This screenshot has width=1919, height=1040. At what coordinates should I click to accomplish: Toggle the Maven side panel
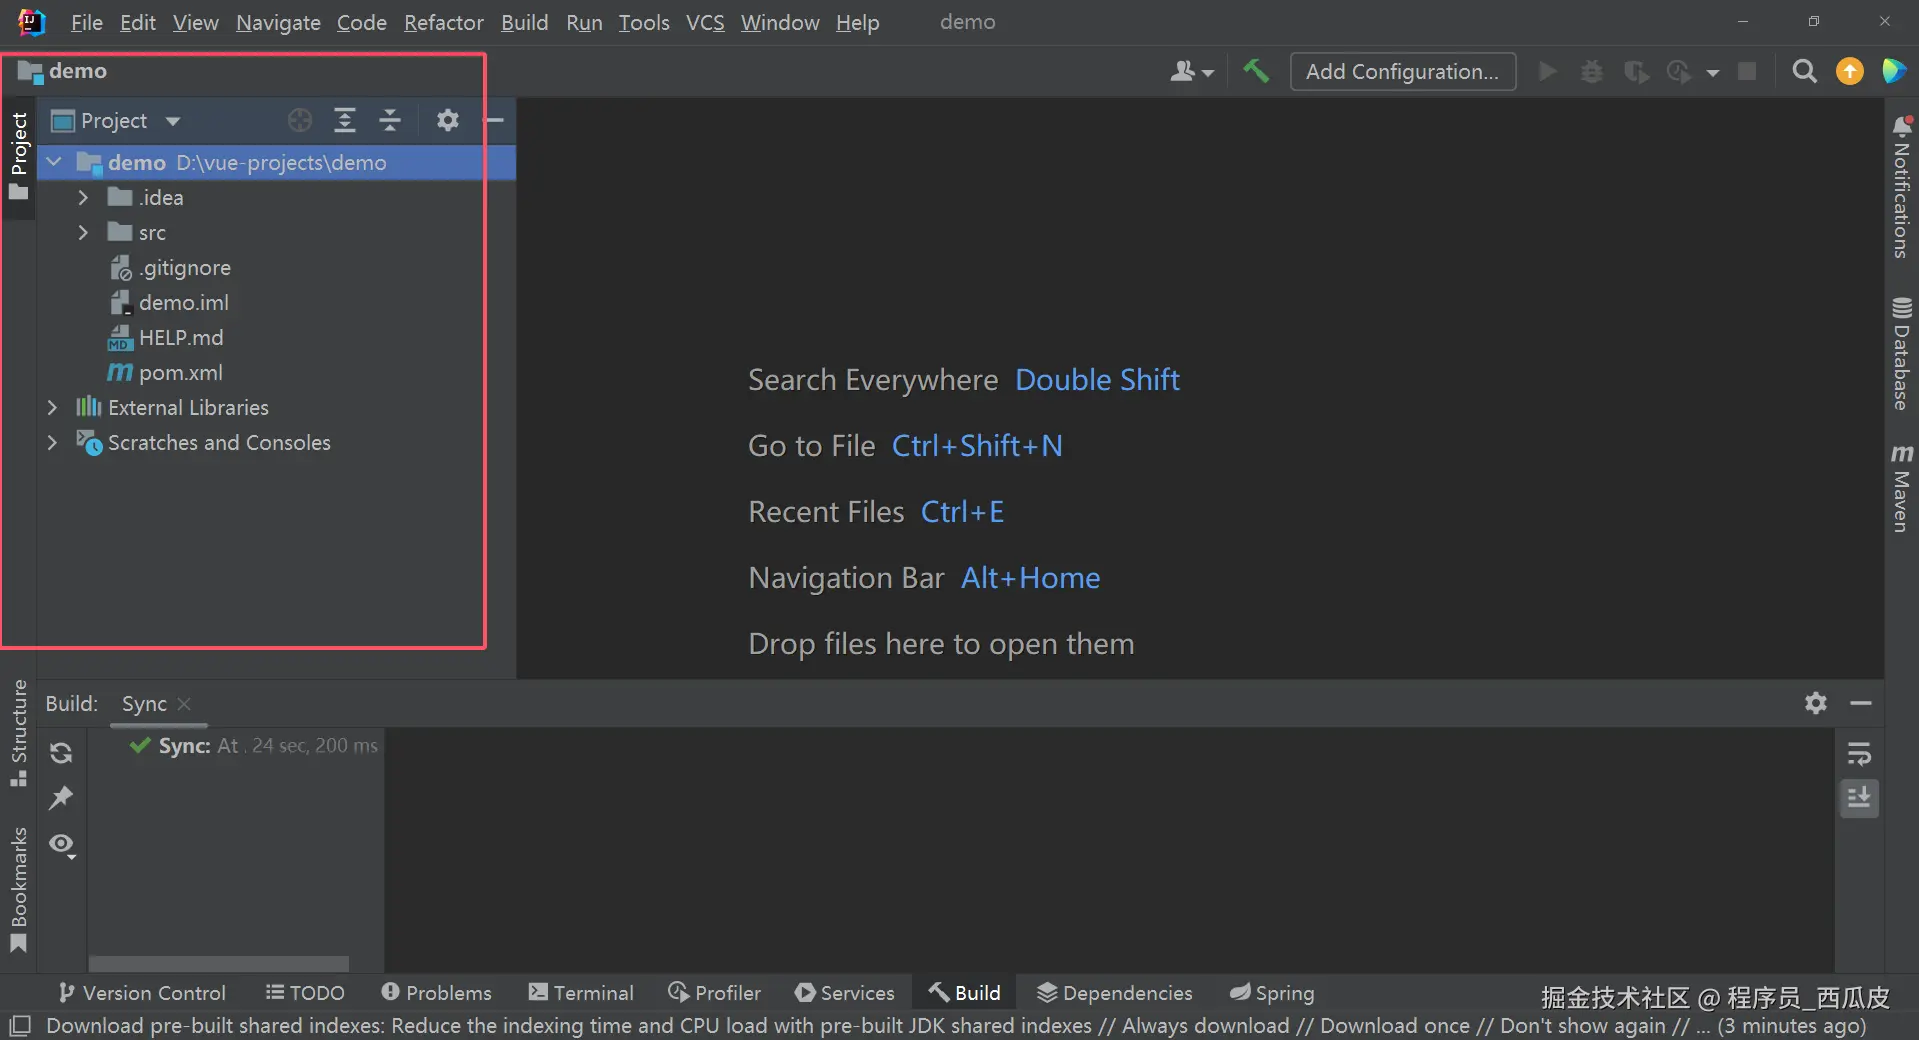coord(1901,489)
